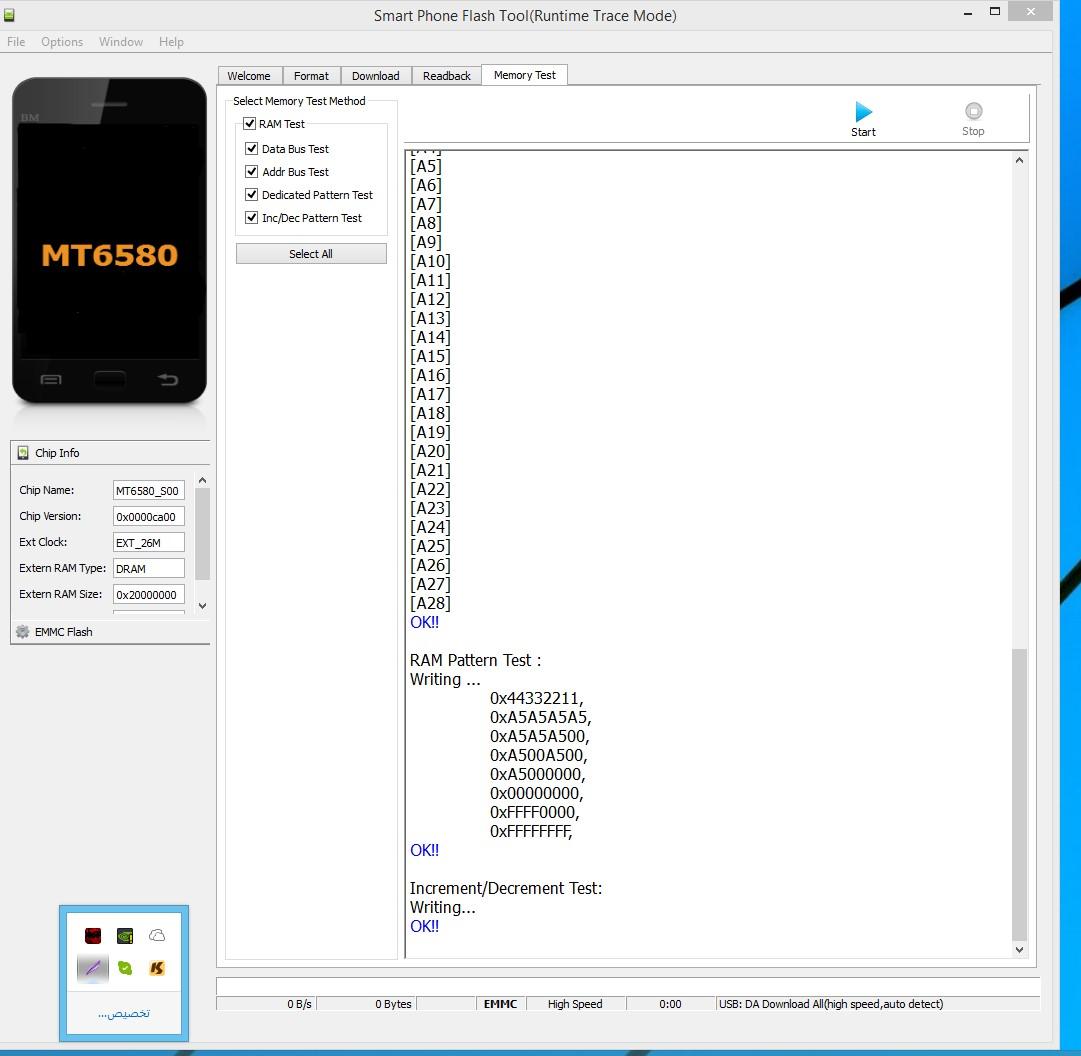The image size is (1081, 1056).
Task: Click the Customize link in Arabic
Action: click(x=124, y=1013)
